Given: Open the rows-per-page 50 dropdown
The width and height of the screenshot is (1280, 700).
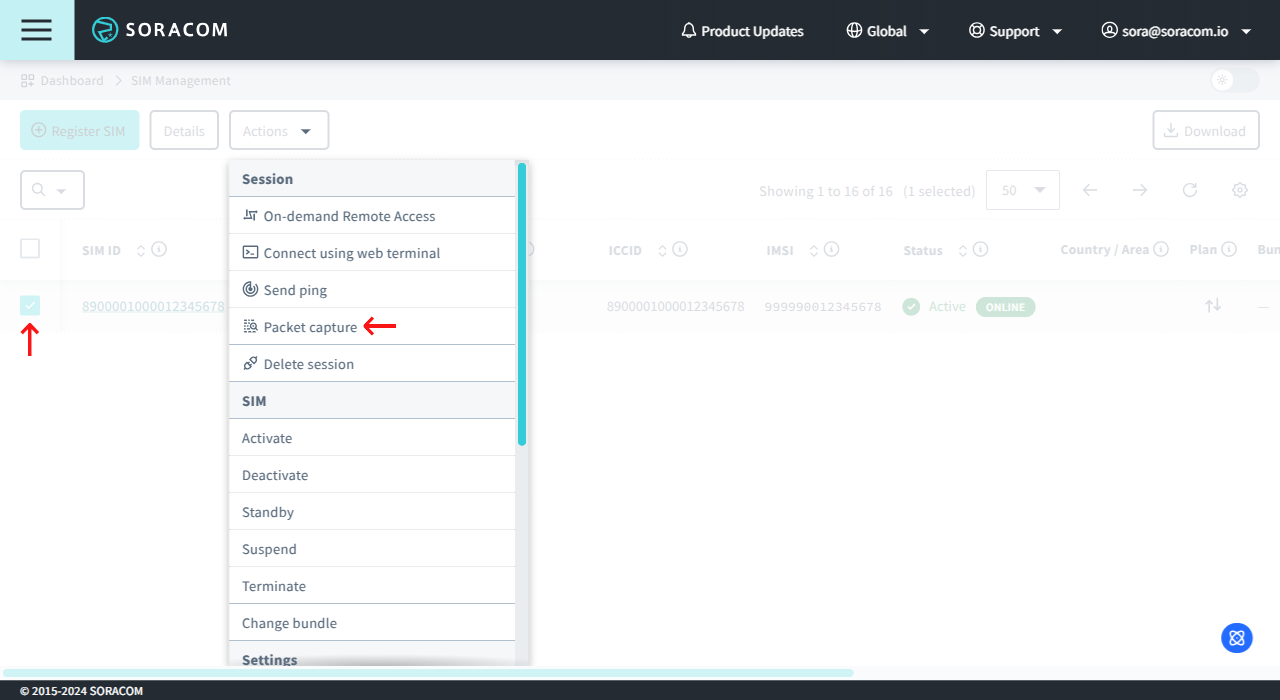Looking at the screenshot, I should point(1022,190).
